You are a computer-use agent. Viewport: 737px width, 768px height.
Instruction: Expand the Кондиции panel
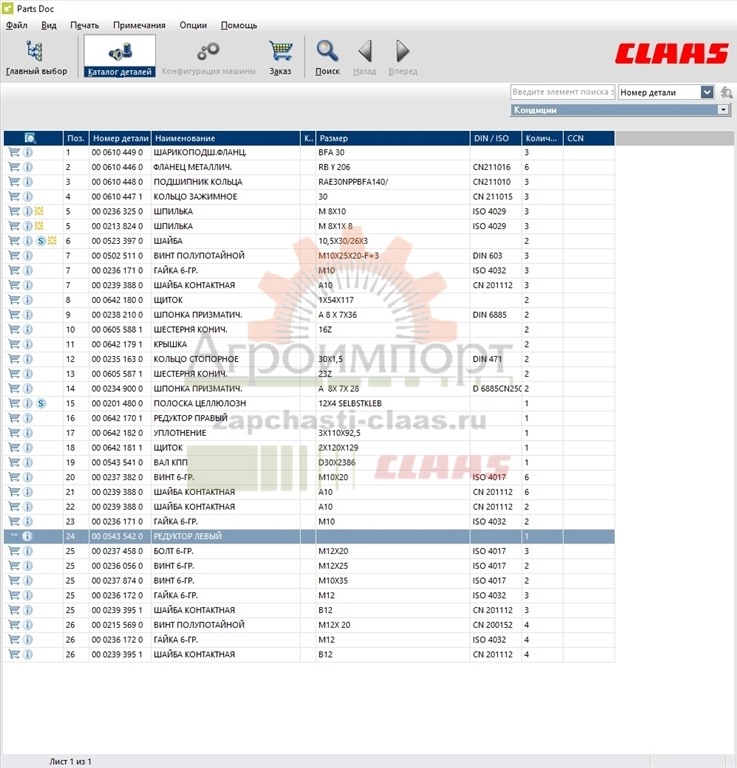click(x=723, y=110)
